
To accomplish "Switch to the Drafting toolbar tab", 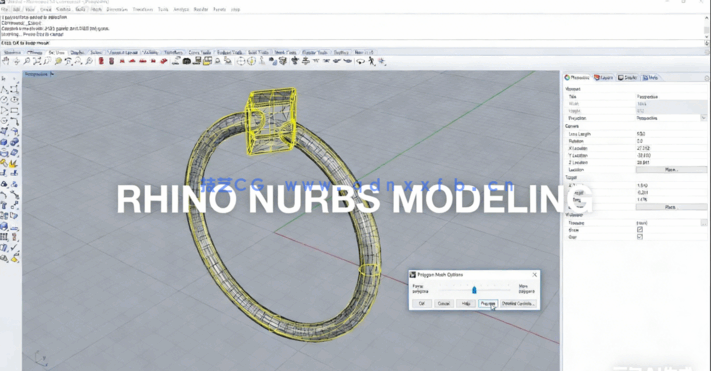I will 341,53.
